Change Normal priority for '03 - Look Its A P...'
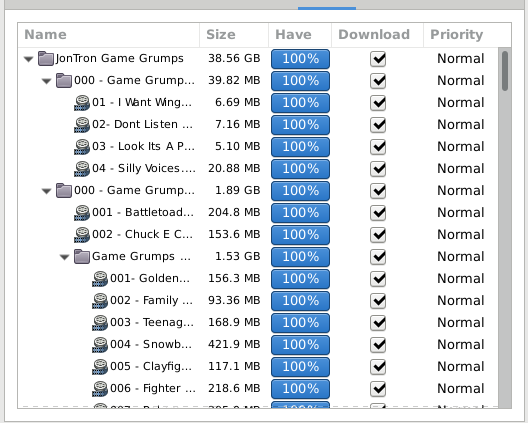The height and width of the screenshot is (423, 528). click(461, 147)
